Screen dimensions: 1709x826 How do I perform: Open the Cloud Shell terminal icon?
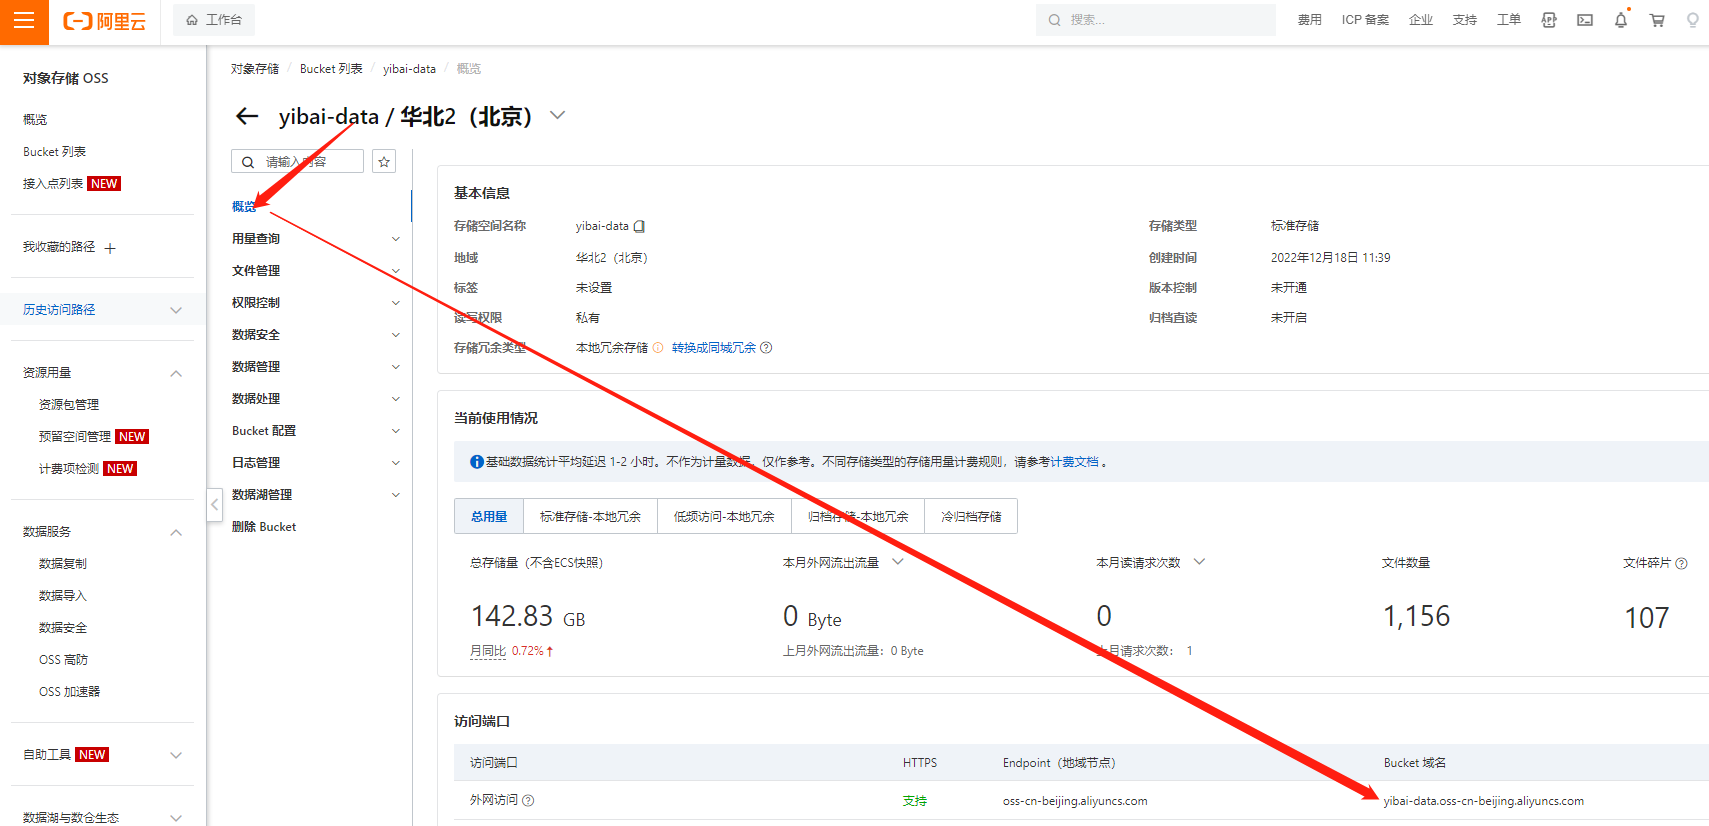pyautogui.click(x=1585, y=20)
